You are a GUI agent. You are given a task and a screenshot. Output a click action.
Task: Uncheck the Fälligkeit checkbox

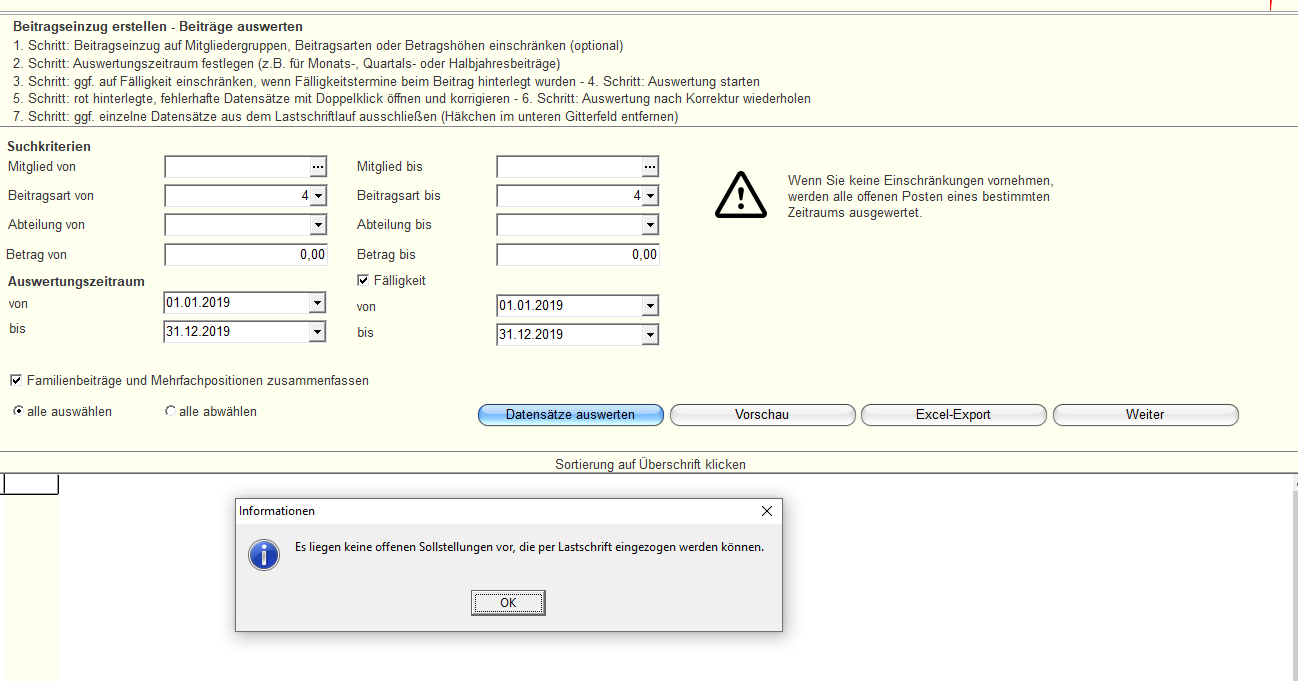[364, 281]
